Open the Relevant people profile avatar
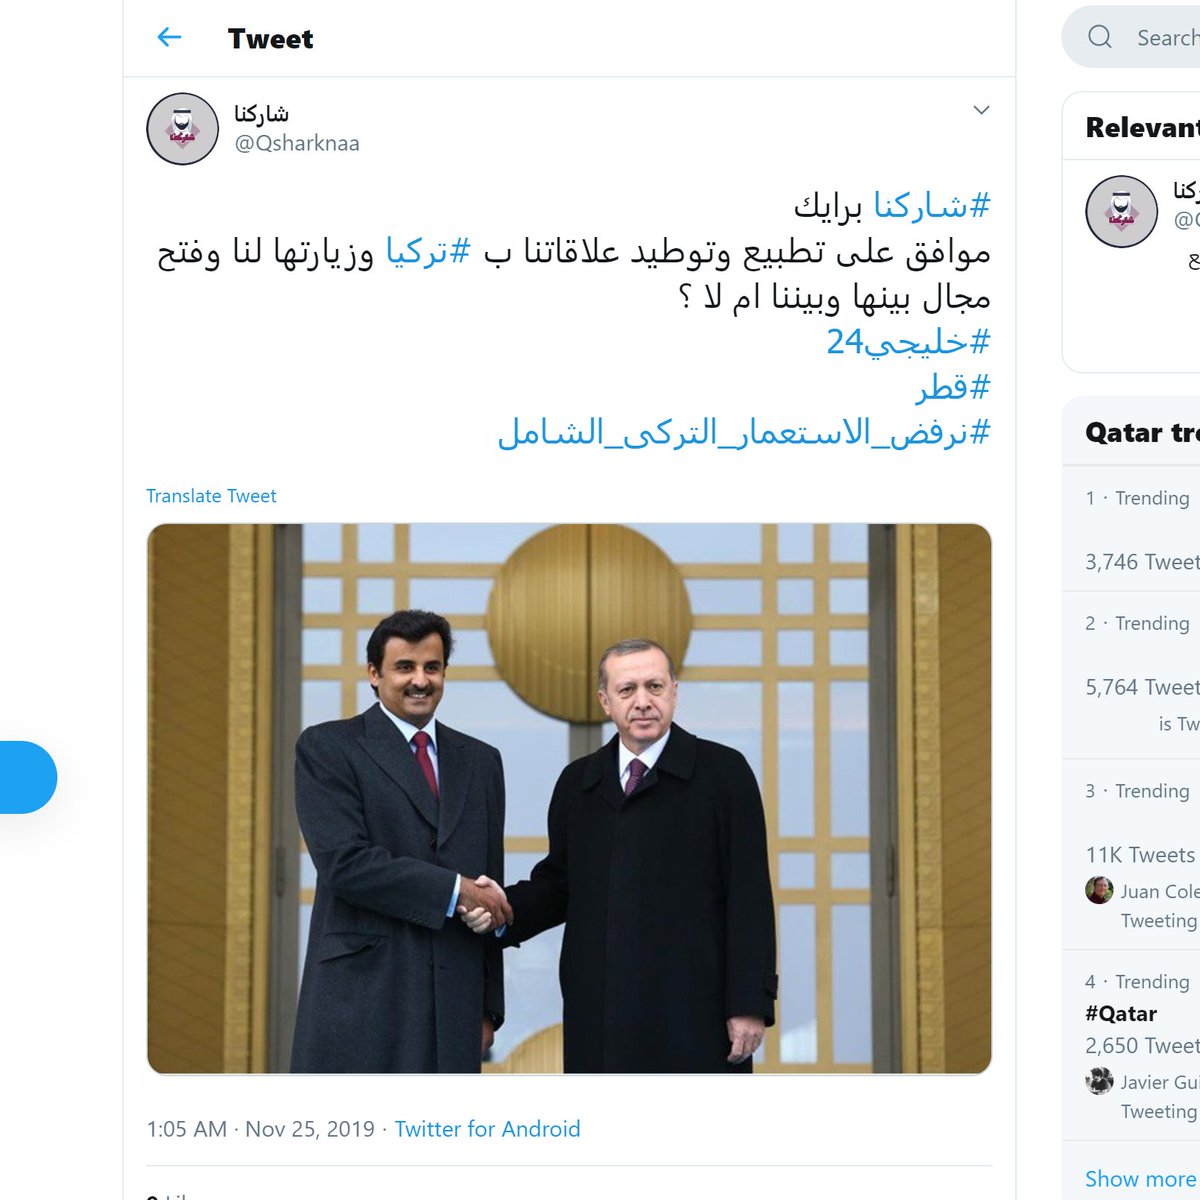This screenshot has width=1200, height=1200. click(1121, 212)
